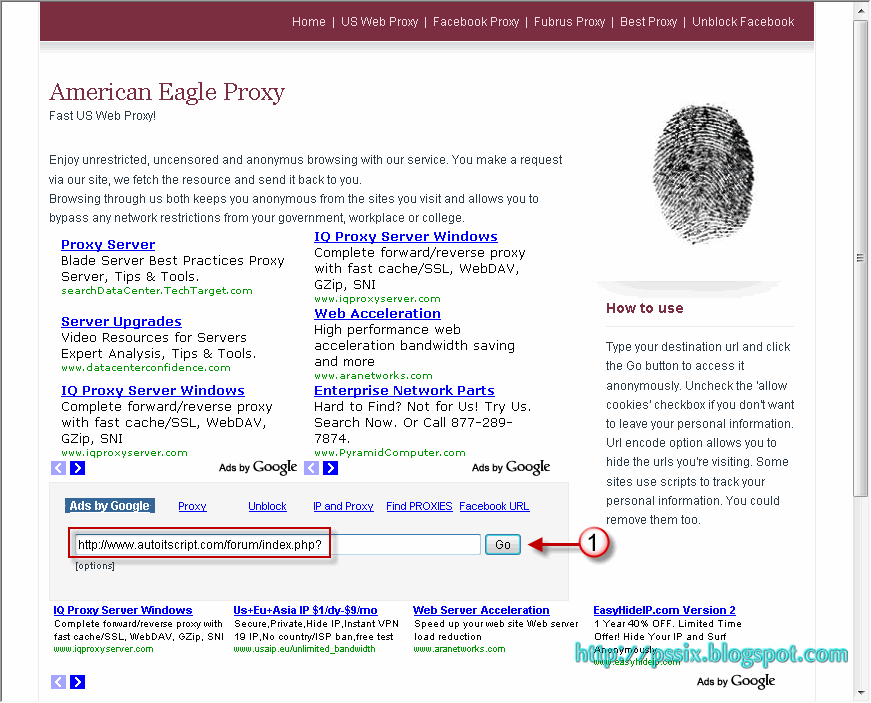Click searchDataCenter.TechTarget.com URL text
871x703 pixels.
pos(157,290)
